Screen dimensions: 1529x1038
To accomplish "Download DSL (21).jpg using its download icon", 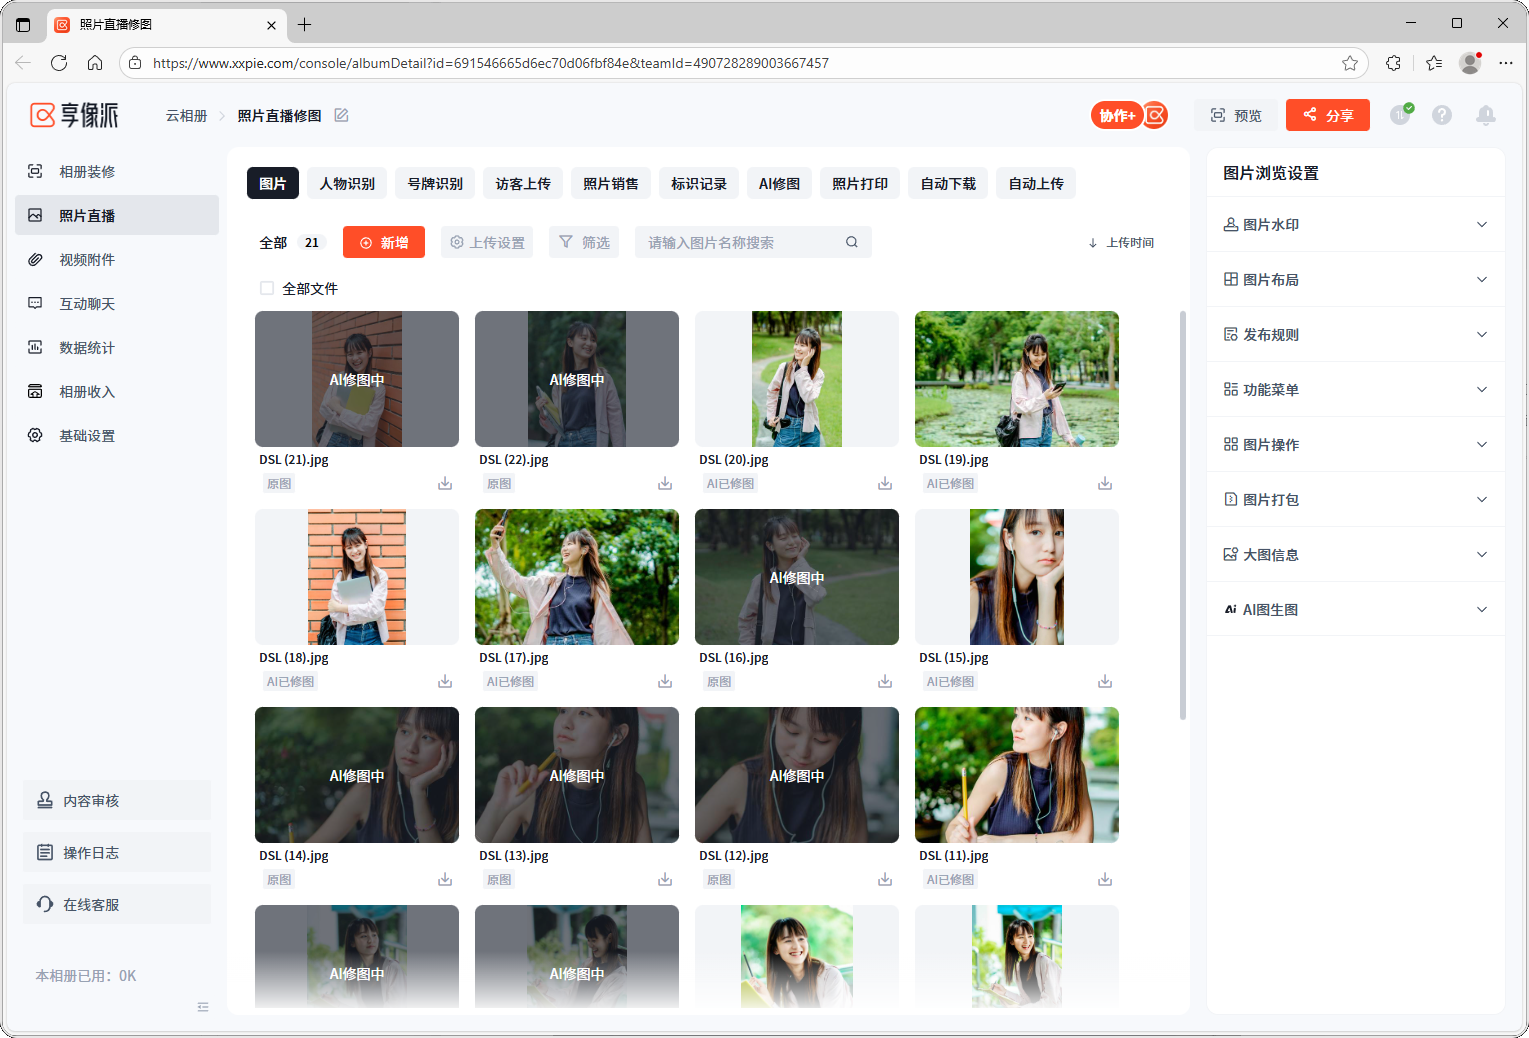I will (445, 484).
